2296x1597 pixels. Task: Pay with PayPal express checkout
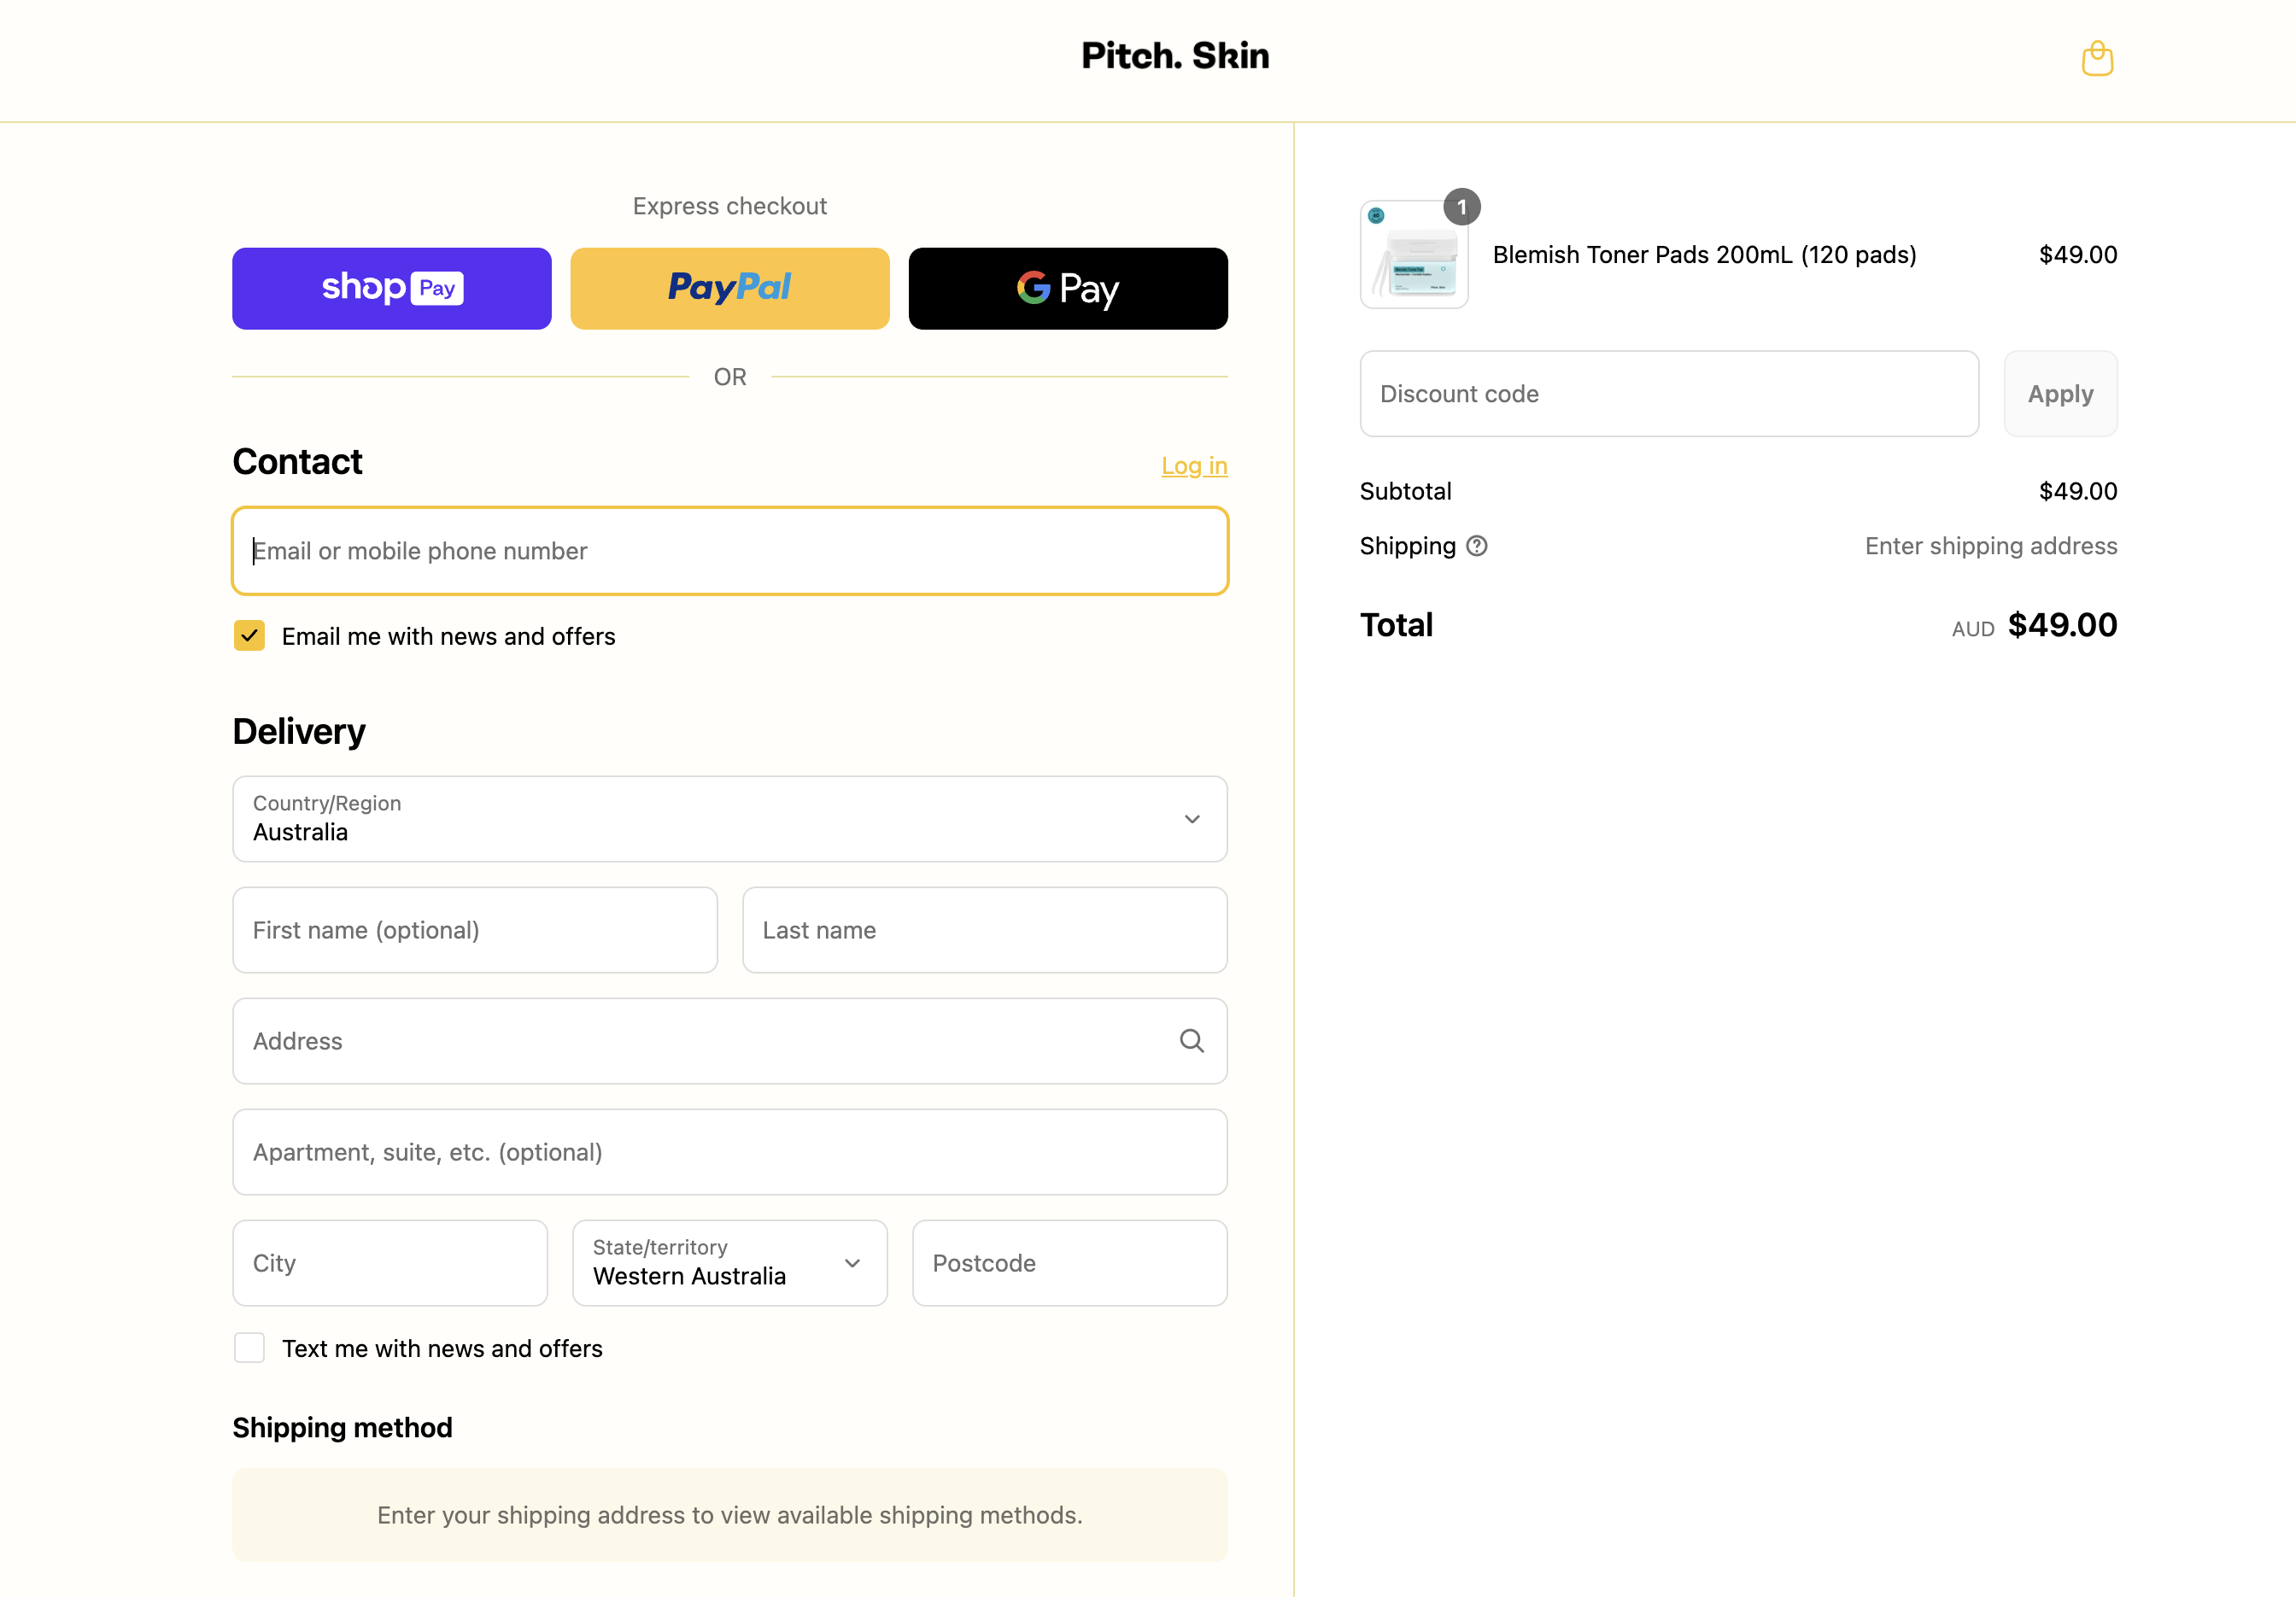point(729,288)
